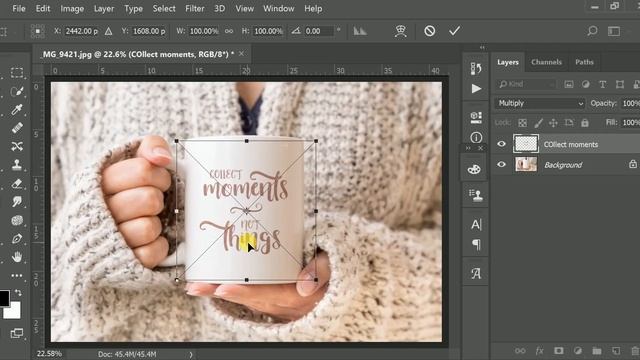Image resolution: width=640 pixels, height=360 pixels.
Task: Commit the transform with checkmark
Action: click(x=454, y=31)
